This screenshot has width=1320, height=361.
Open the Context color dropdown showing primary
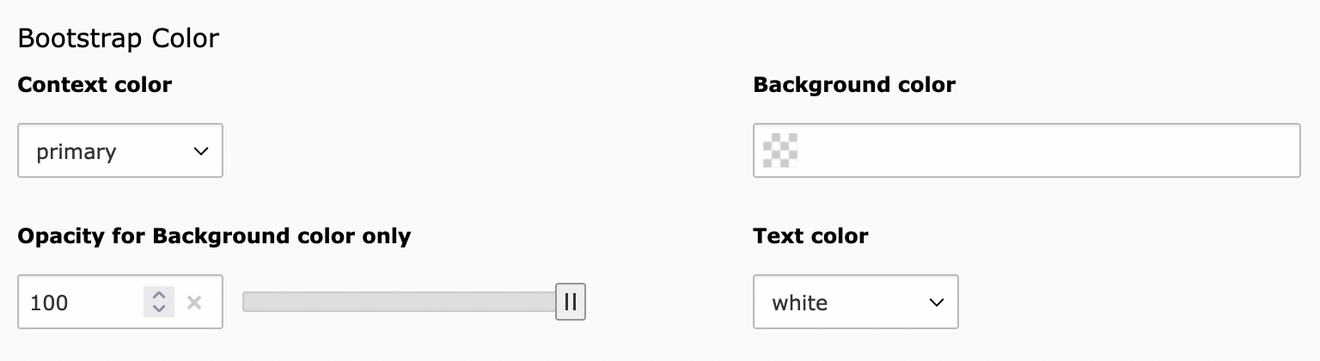pyautogui.click(x=120, y=151)
